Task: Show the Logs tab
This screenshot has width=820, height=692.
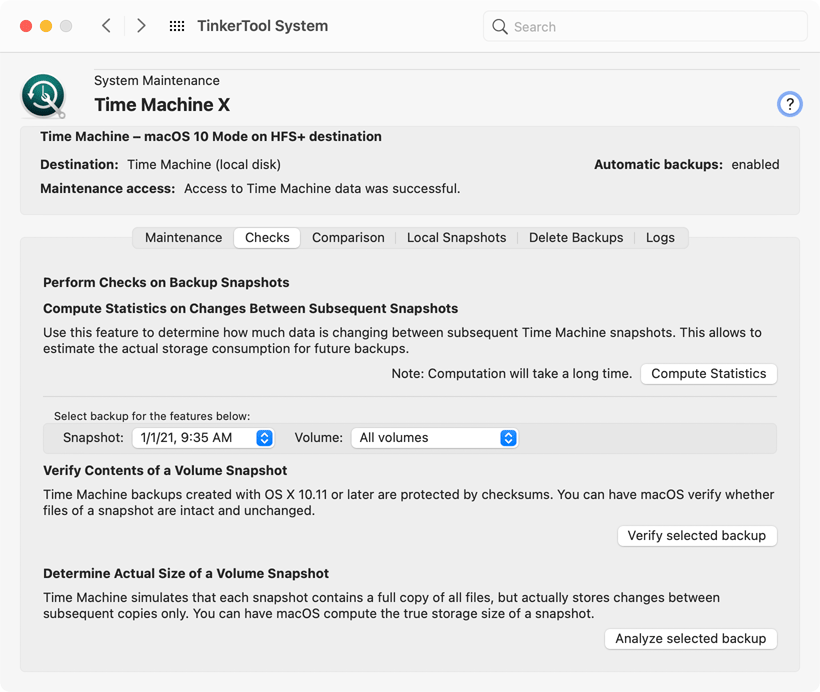Action: (x=660, y=237)
